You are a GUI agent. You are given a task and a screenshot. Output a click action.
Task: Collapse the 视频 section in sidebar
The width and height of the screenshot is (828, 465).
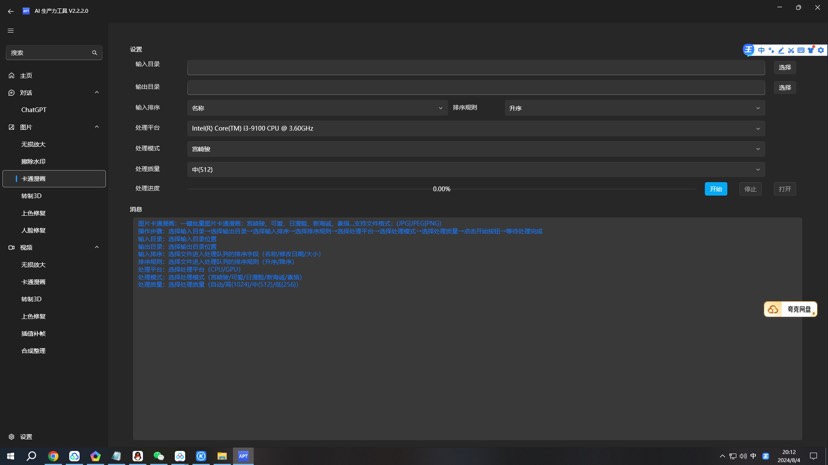[97, 247]
